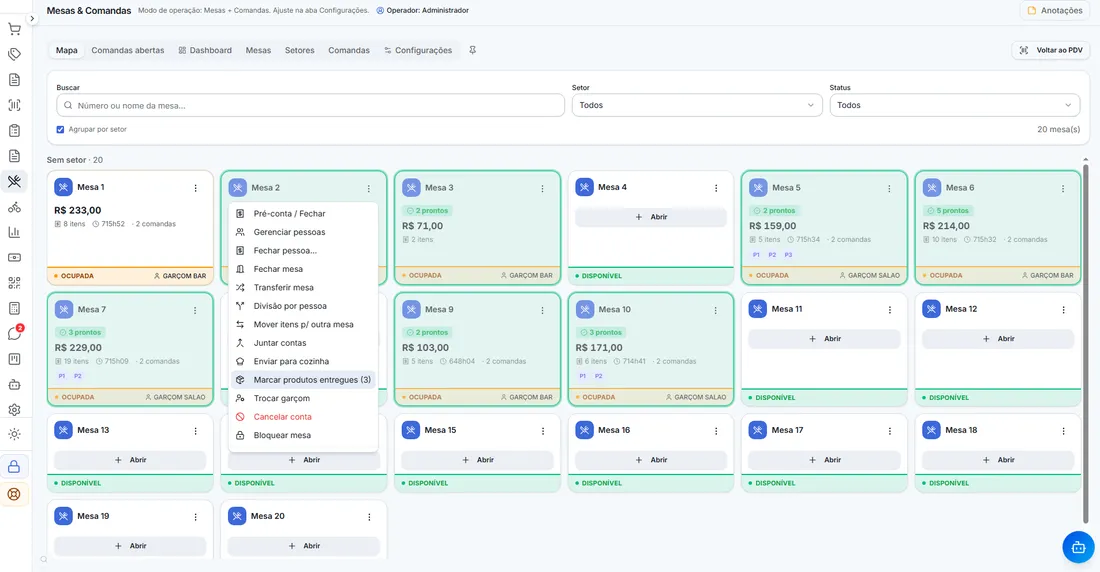The image size is (1100, 572).
Task: Select Trocar garçom menu entry
Action: (x=303, y=399)
